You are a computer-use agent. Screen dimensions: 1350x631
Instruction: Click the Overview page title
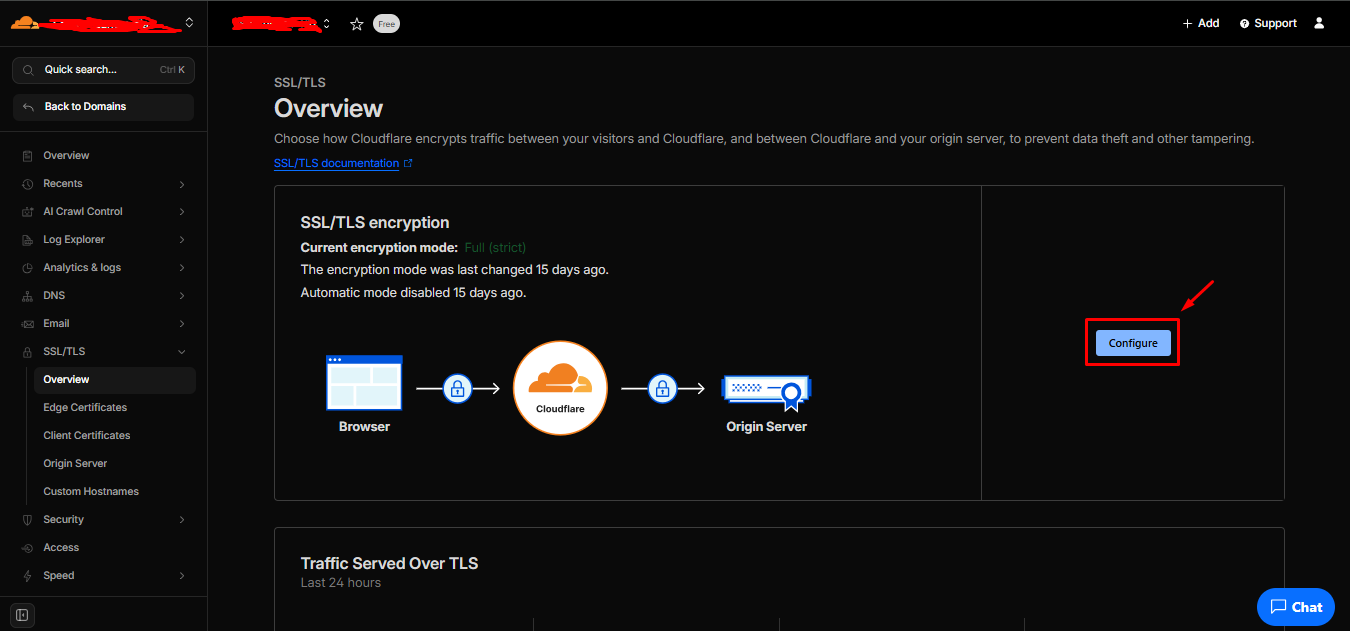329,108
